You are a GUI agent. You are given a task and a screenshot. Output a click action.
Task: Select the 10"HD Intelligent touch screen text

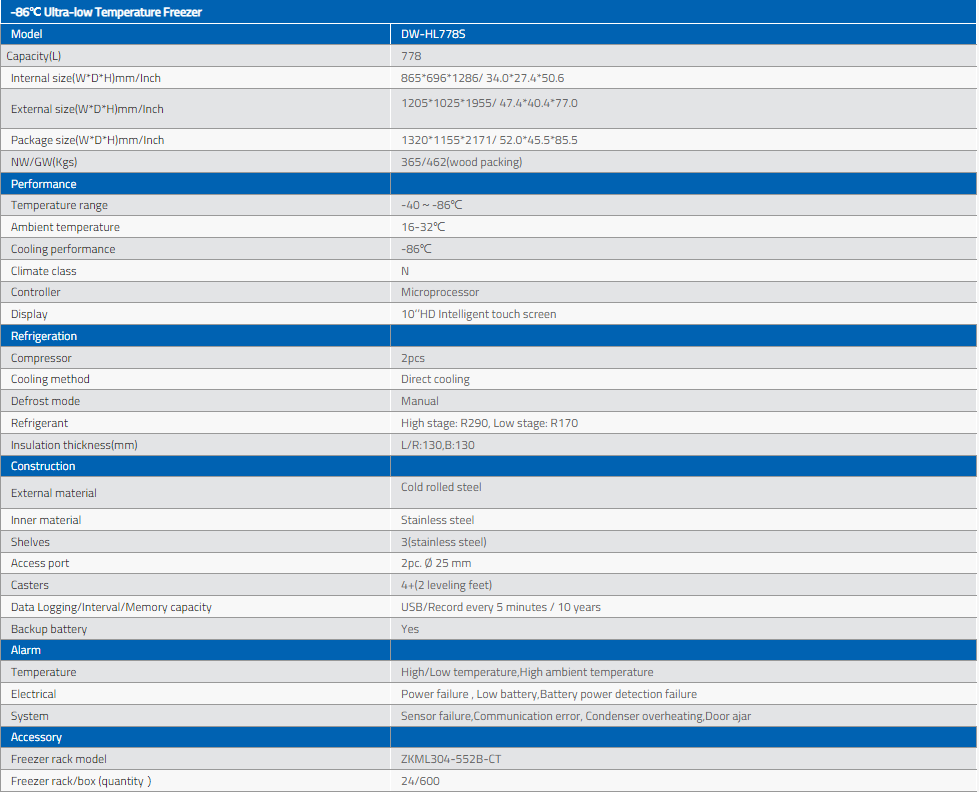tap(478, 314)
